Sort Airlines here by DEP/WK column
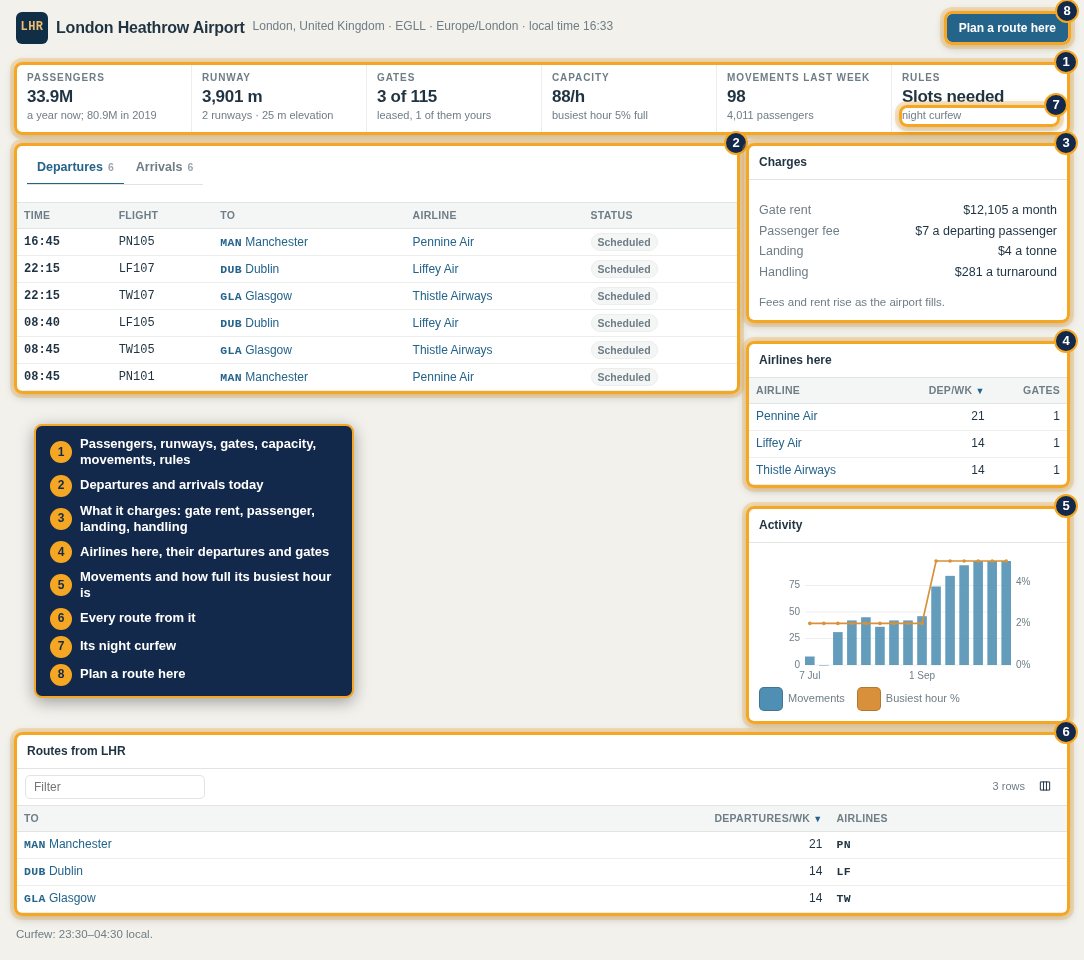 [955, 390]
